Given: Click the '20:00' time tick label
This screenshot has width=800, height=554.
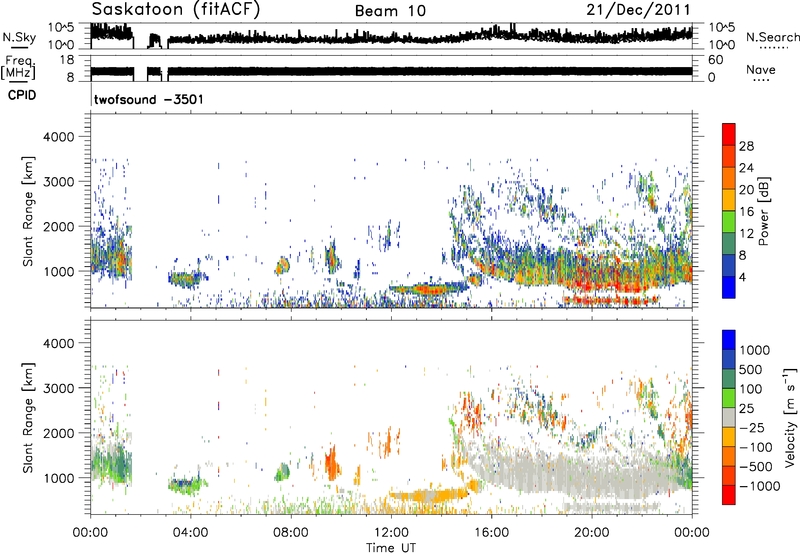Looking at the screenshot, I should (x=591, y=533).
